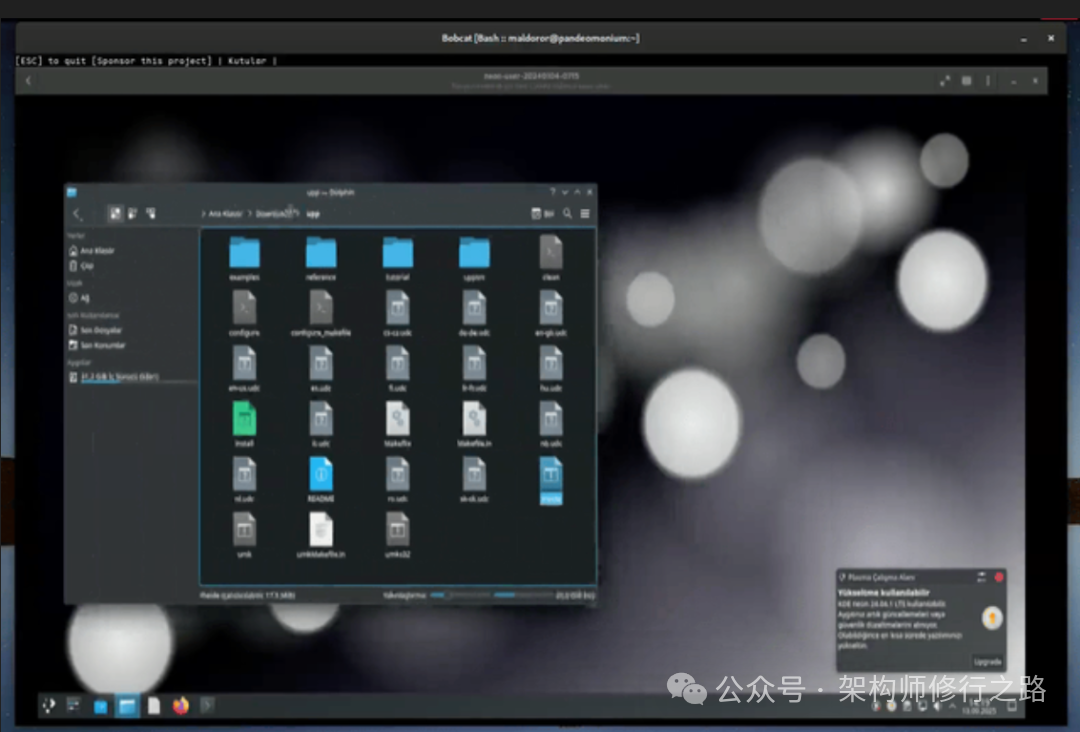Switch to details tree view mode
The width and height of the screenshot is (1080, 732).
[151, 213]
